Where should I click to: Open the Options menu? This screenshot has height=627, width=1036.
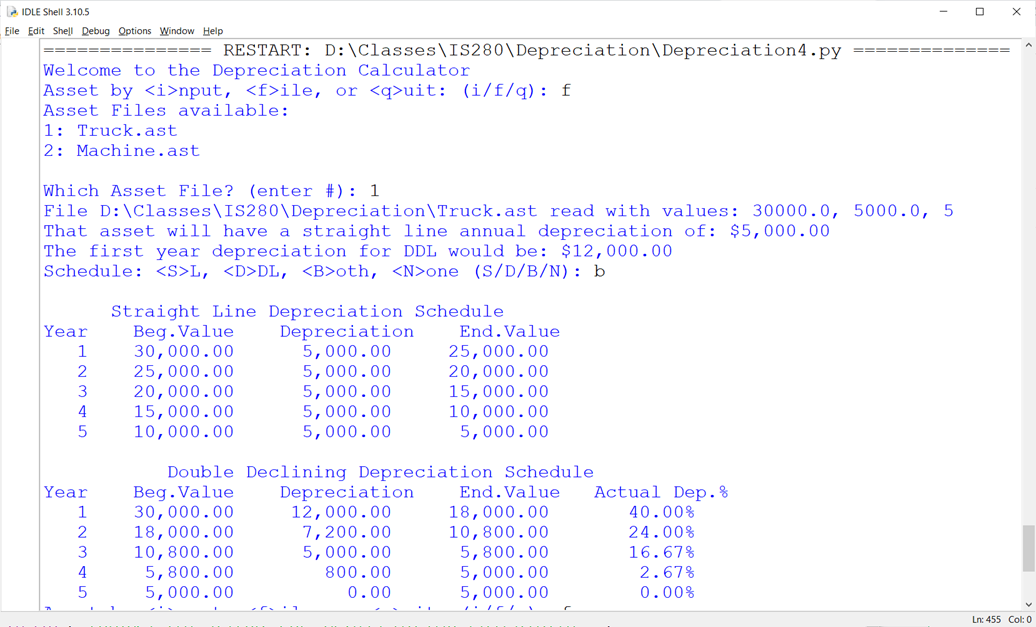click(135, 31)
